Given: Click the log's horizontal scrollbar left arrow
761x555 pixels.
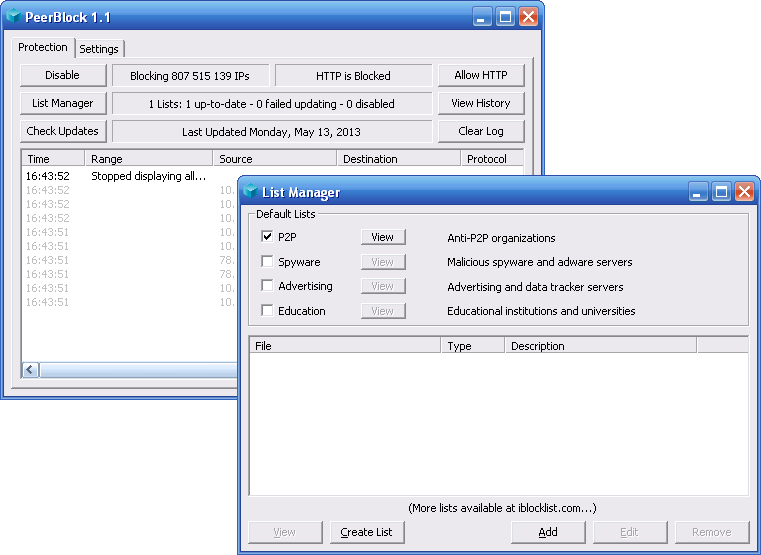Looking at the screenshot, I should pos(30,370).
